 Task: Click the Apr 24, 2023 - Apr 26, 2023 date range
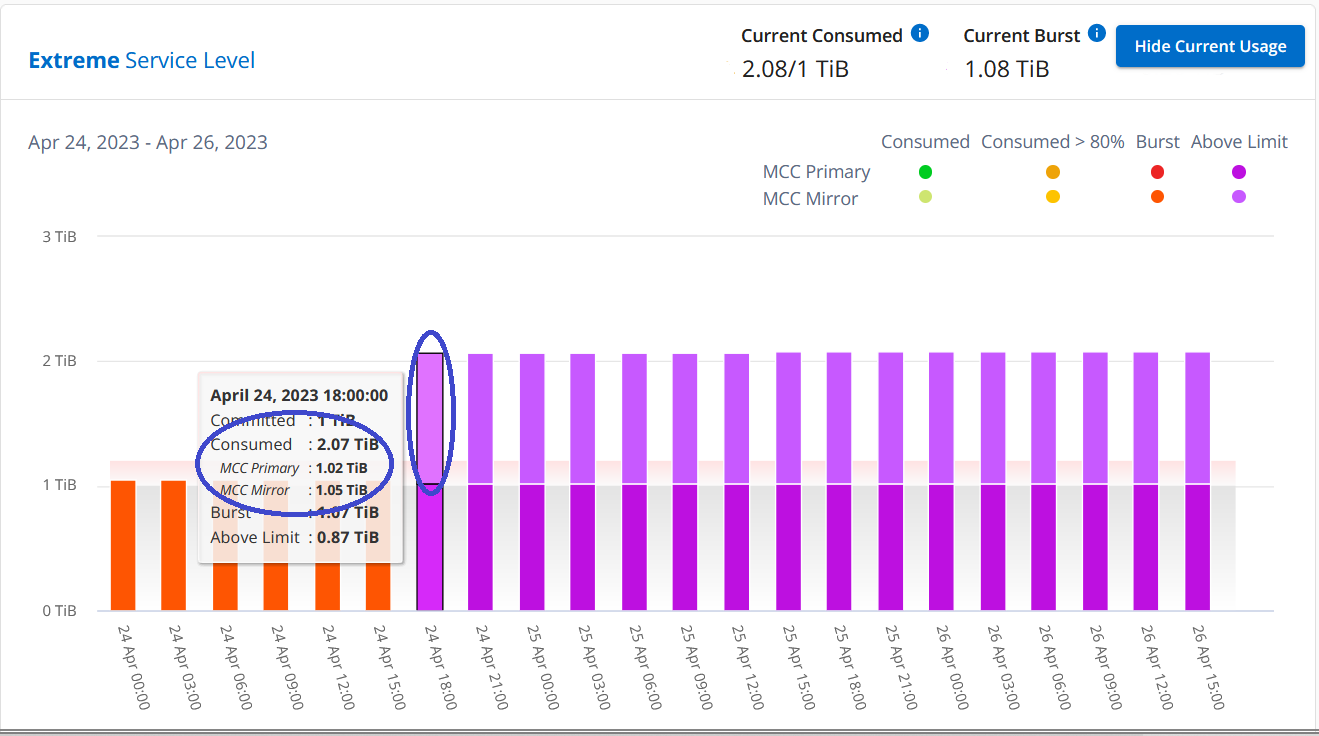tap(148, 142)
